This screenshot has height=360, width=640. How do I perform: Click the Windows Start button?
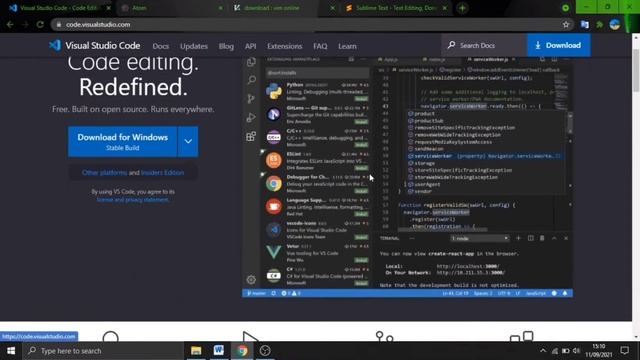tap(11, 351)
